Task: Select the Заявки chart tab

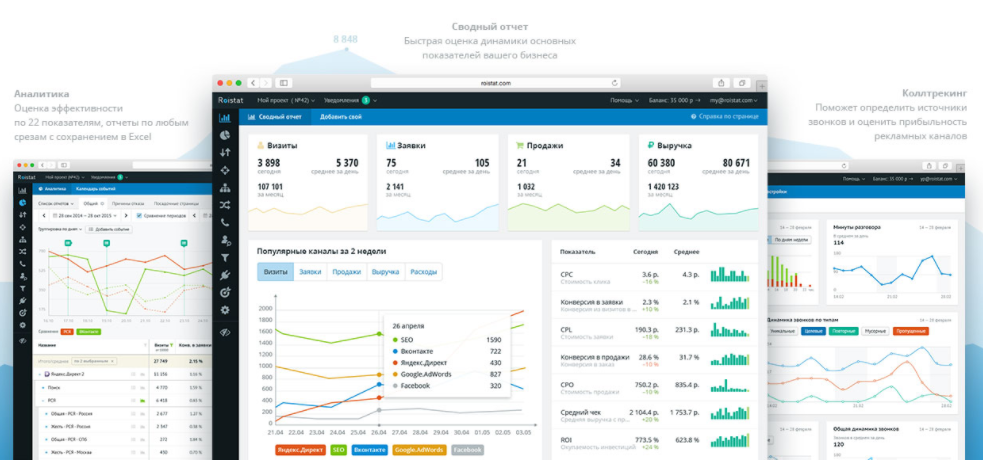Action: click(310, 272)
